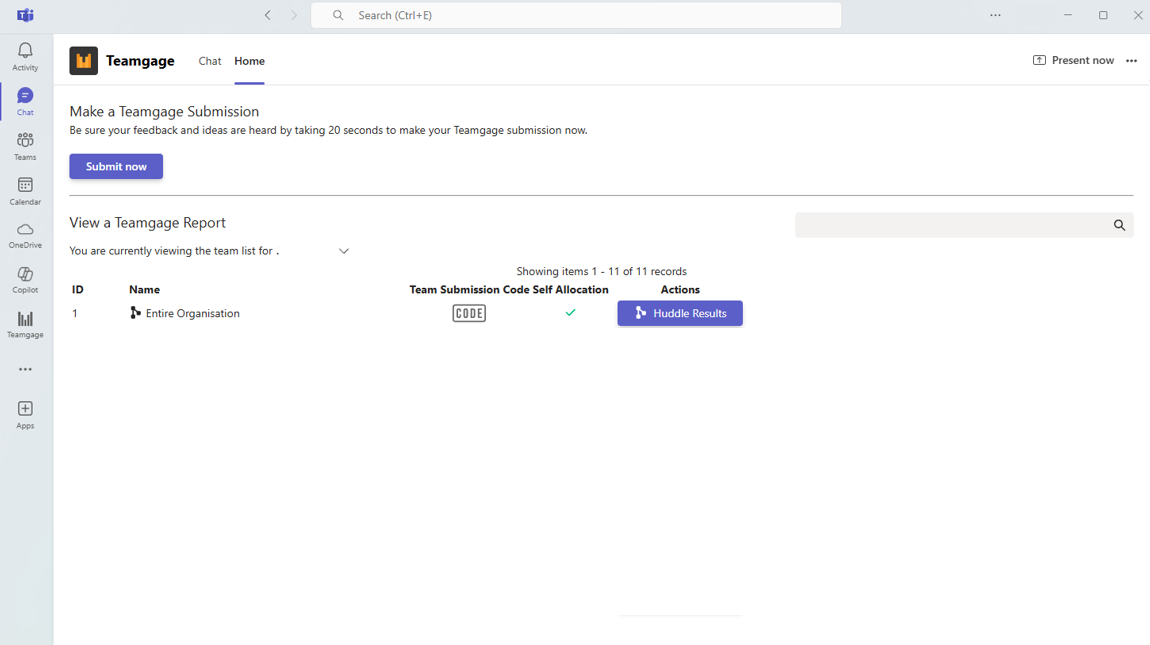Open more apps ellipsis in sidebar
Image resolution: width=1150 pixels, height=645 pixels.
25,369
